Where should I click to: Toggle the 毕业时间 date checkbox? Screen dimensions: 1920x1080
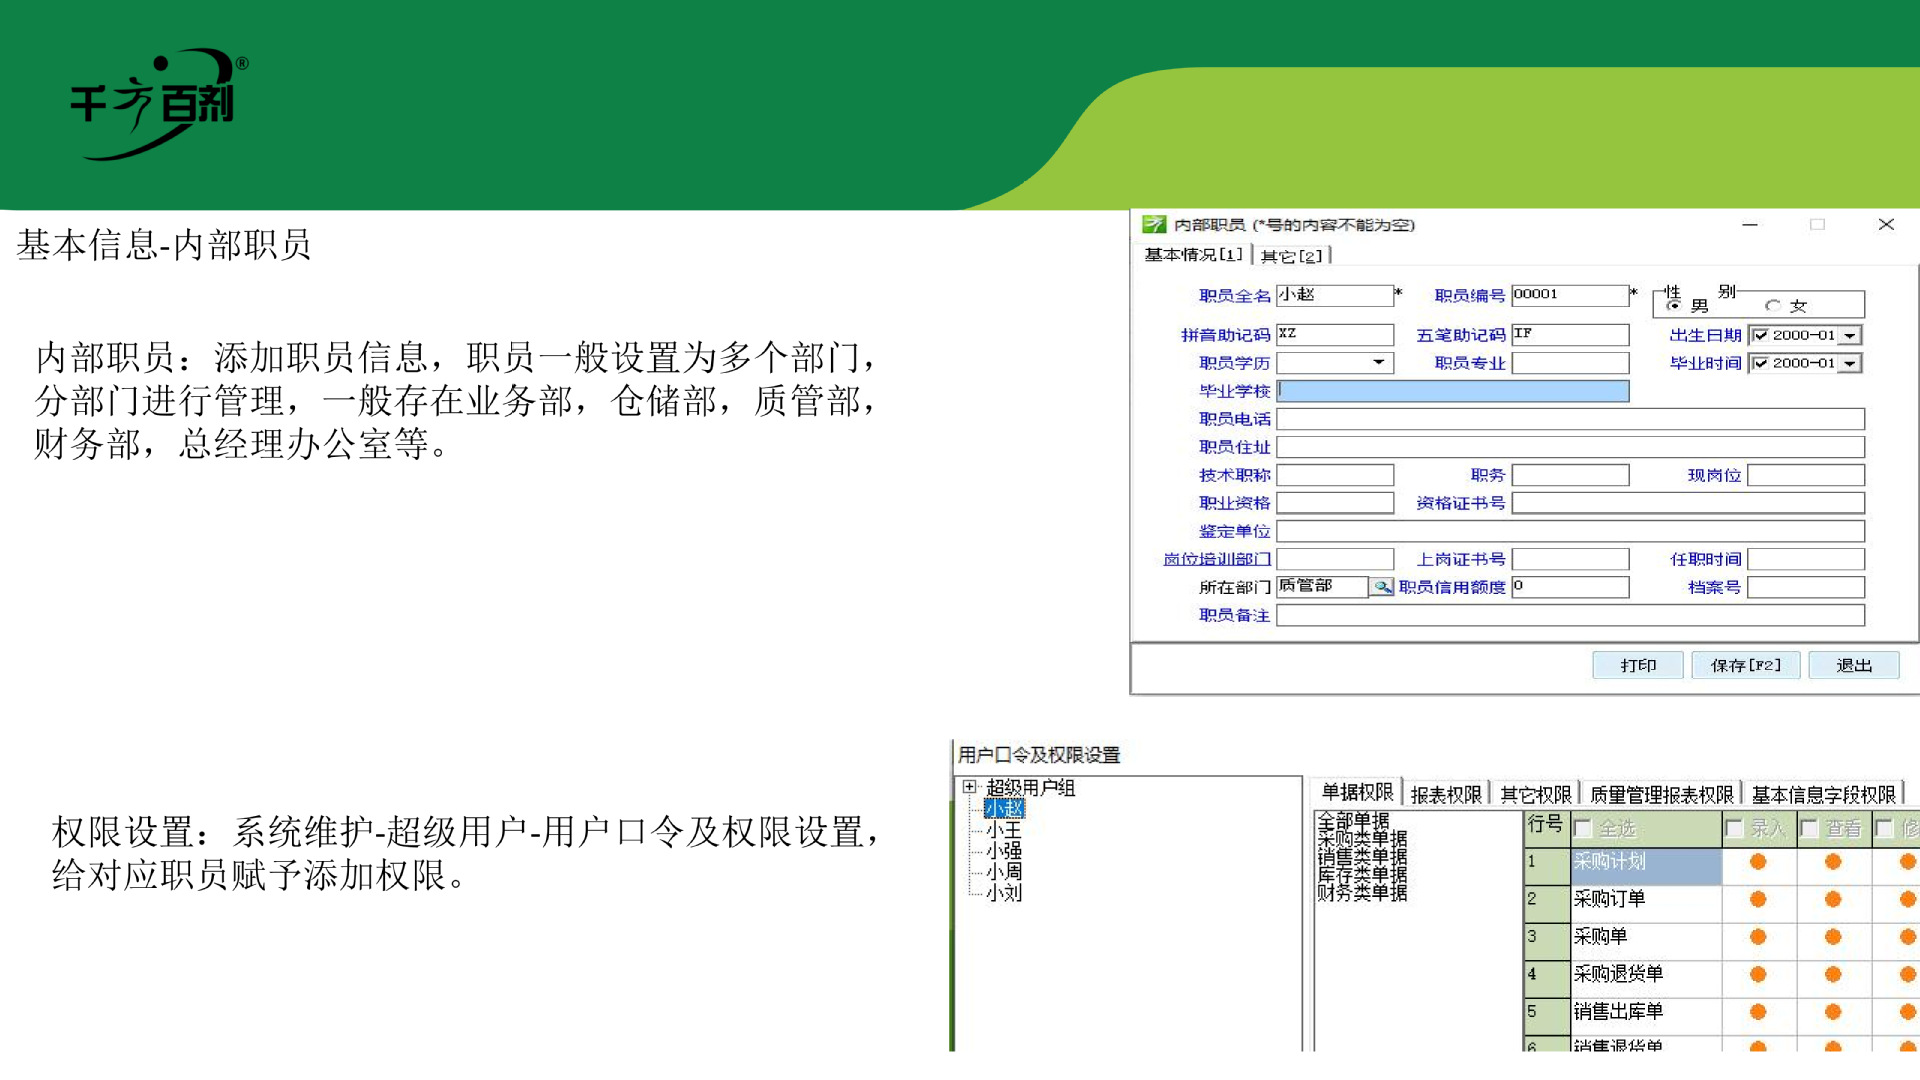pos(1761,364)
